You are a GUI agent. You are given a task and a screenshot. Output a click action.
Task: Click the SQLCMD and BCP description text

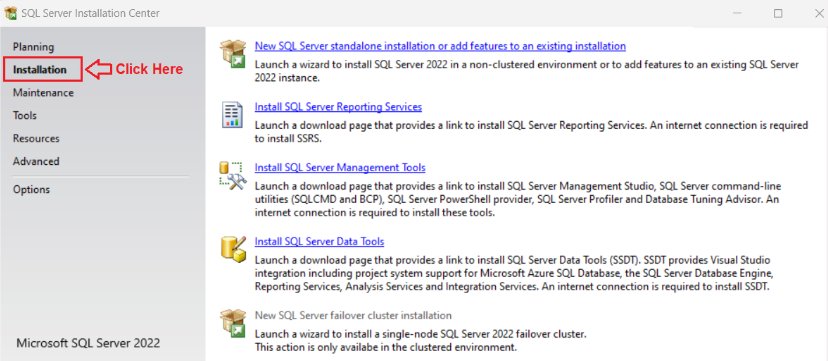pyautogui.click(x=518, y=200)
